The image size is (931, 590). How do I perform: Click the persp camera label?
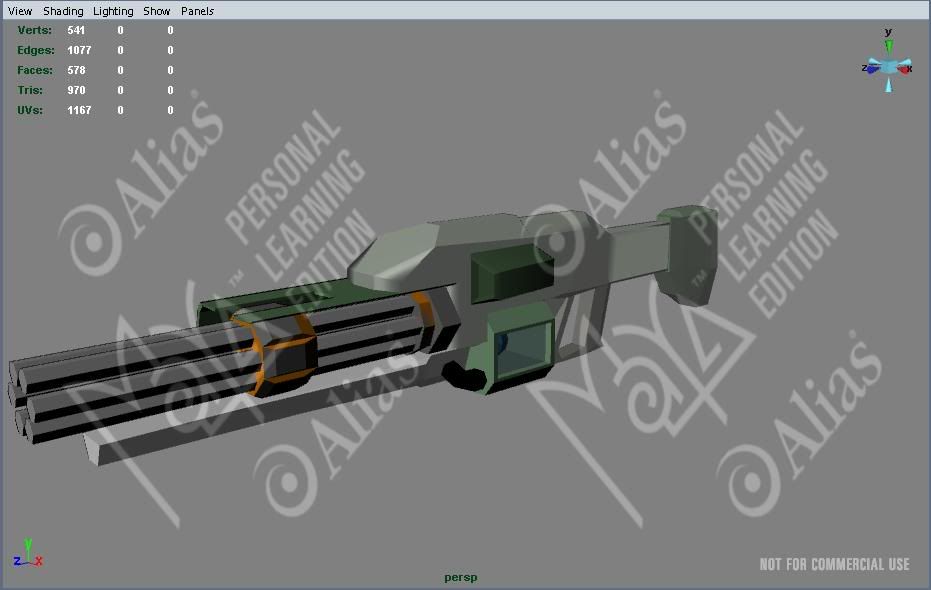pyautogui.click(x=461, y=577)
